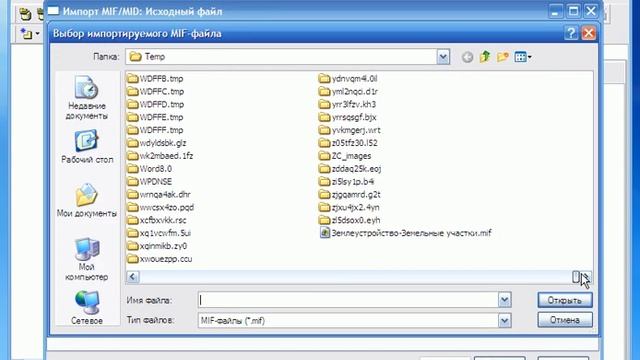Select the Word8.0 folder
The height and width of the screenshot is (360, 640).
pyautogui.click(x=150, y=169)
